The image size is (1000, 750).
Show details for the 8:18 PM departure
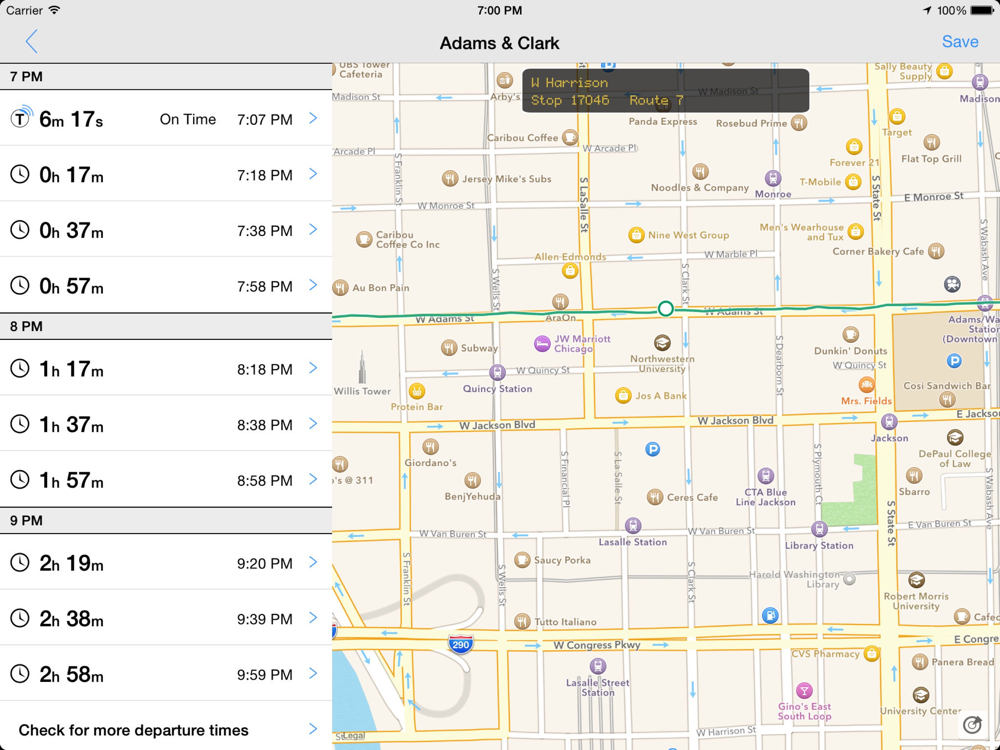coord(166,368)
